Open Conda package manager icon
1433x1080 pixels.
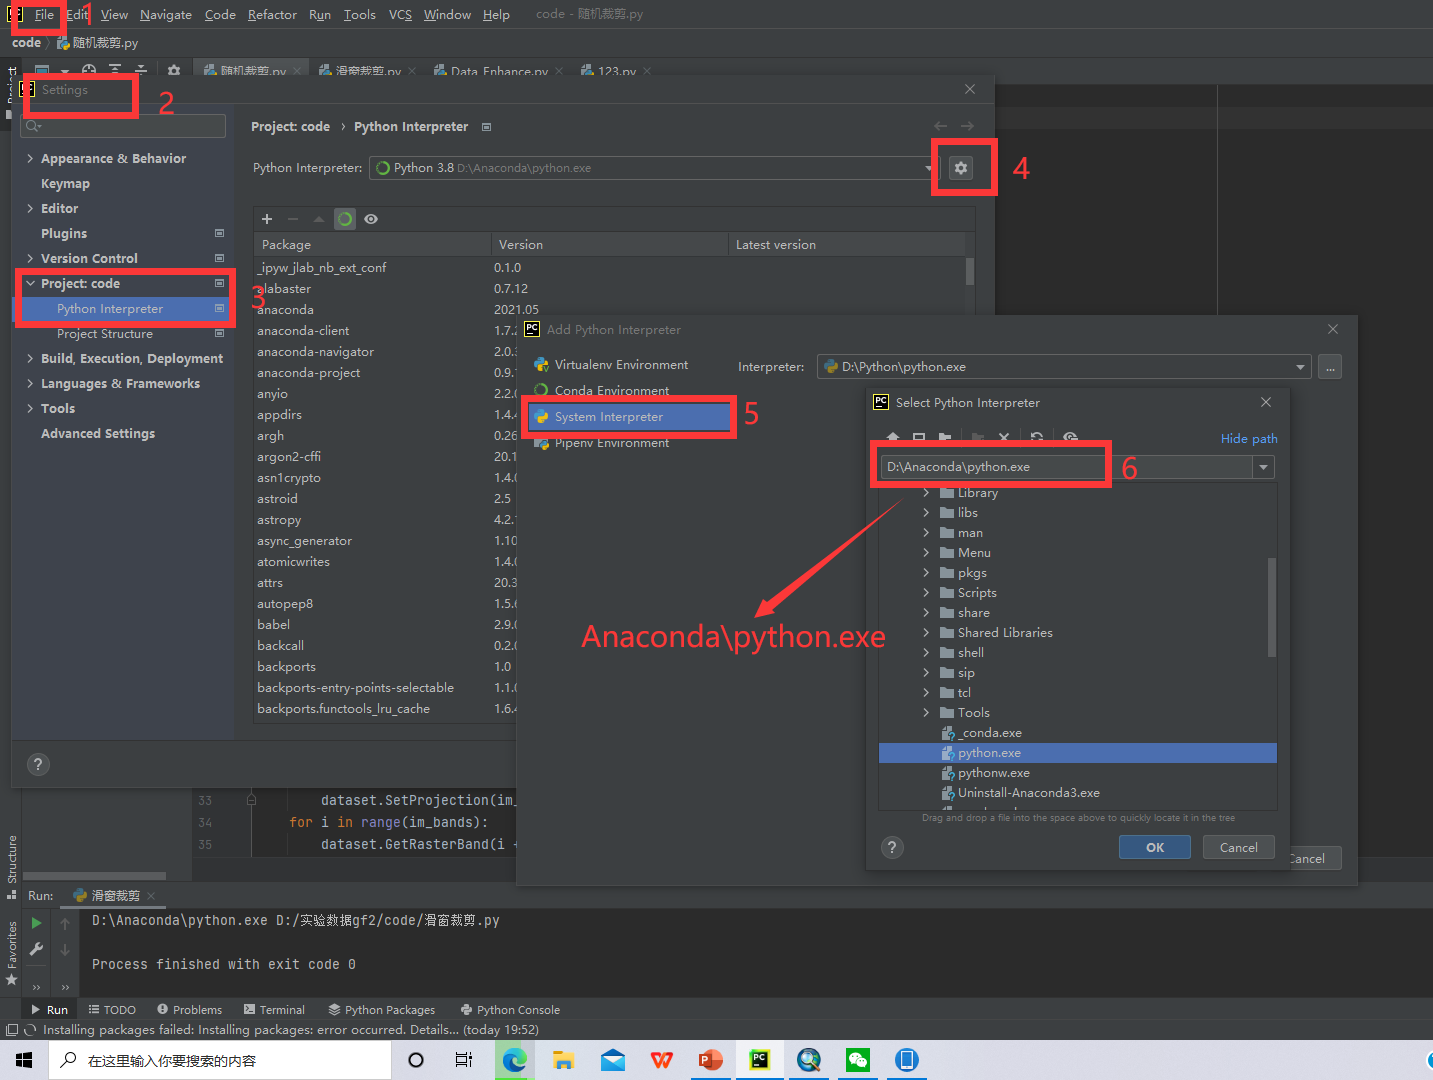pos(344,218)
